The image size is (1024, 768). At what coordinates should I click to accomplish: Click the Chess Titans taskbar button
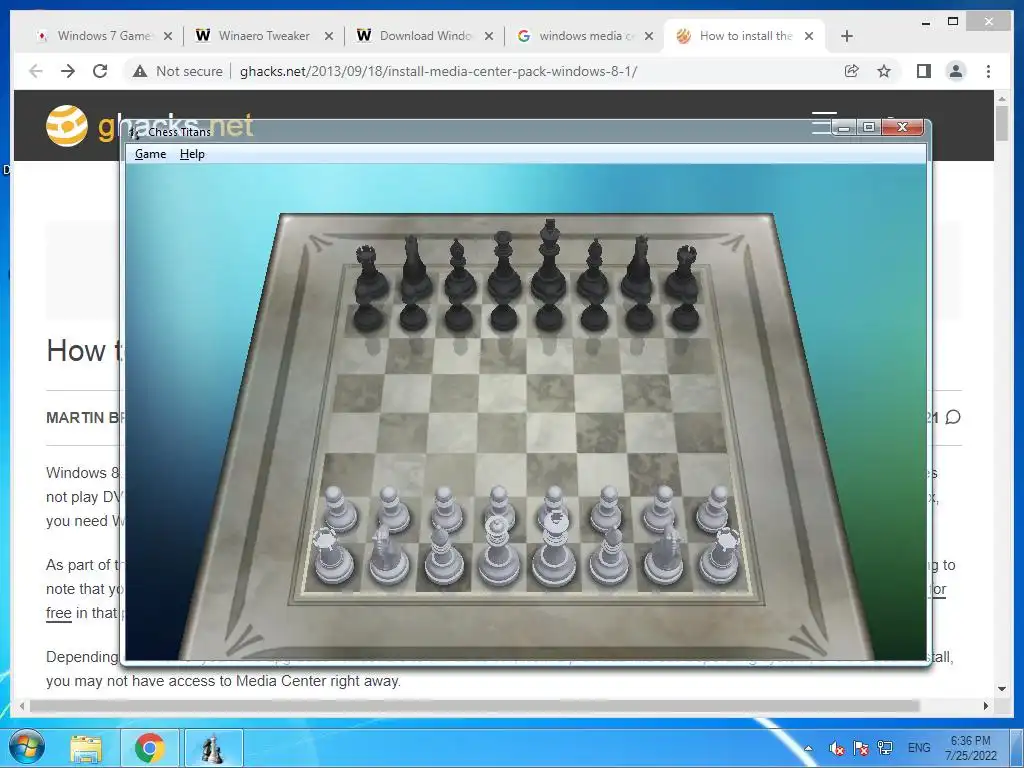click(213, 748)
